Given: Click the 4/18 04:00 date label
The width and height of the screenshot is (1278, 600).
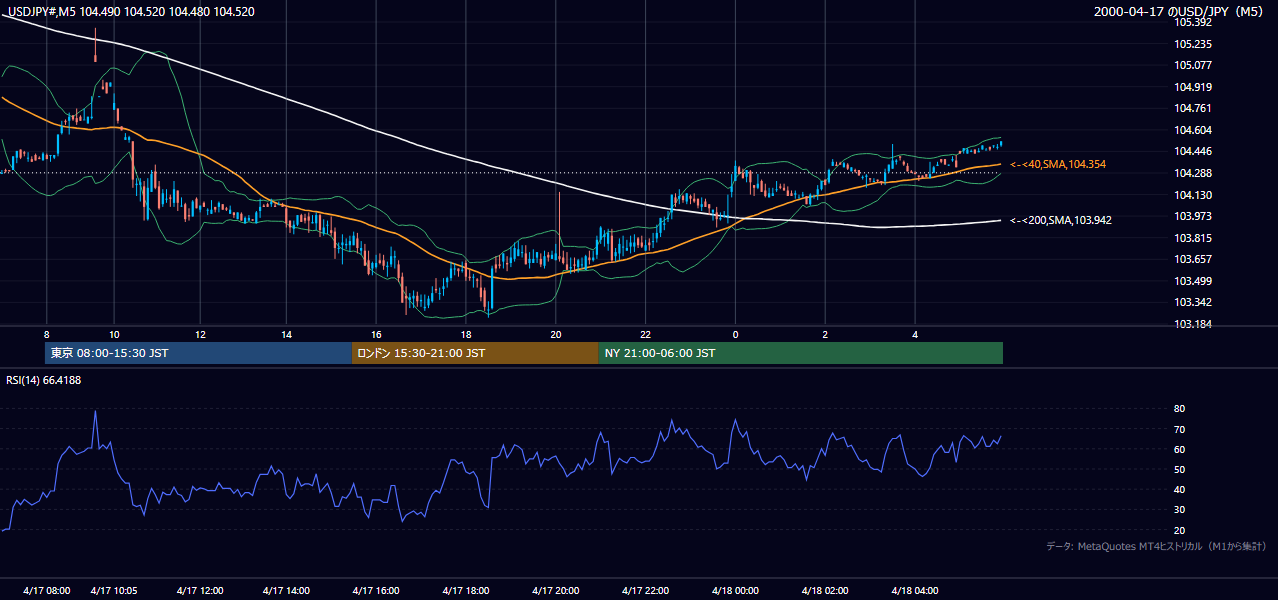Looking at the screenshot, I should tap(915, 590).
